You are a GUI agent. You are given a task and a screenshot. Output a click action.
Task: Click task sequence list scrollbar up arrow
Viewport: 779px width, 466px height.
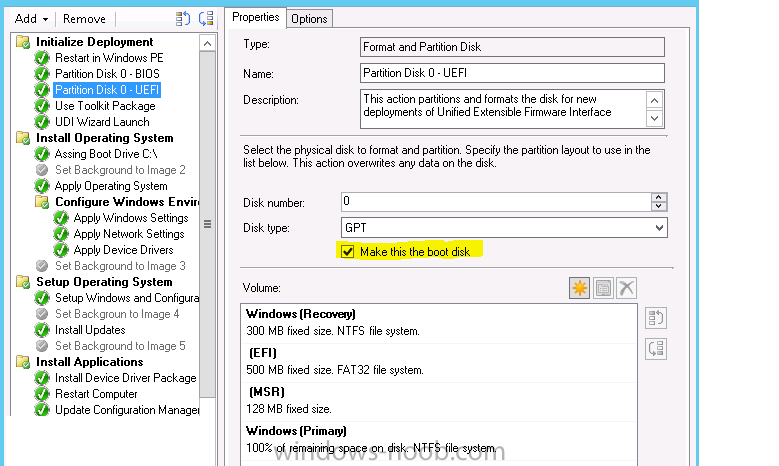pyautogui.click(x=207, y=44)
